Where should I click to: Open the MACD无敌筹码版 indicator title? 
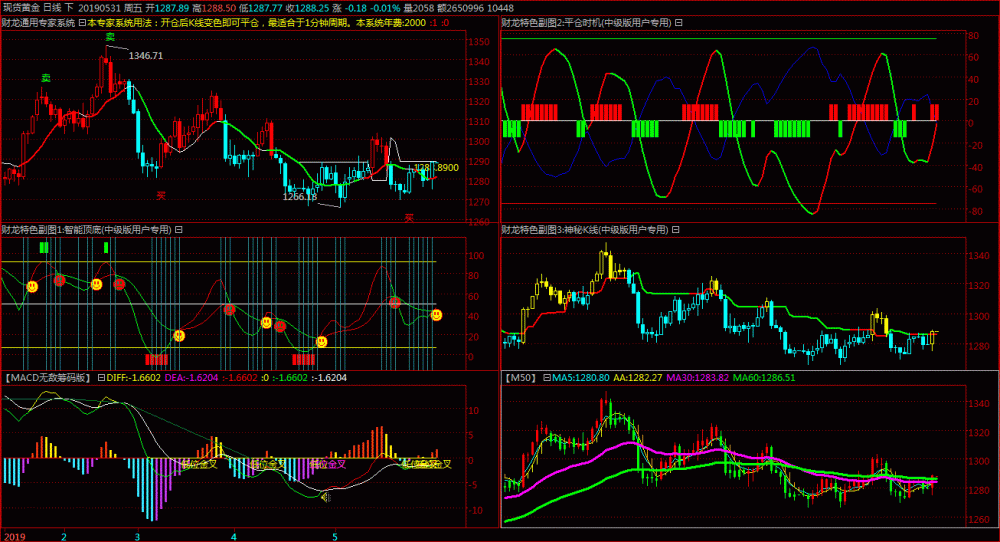48,377
